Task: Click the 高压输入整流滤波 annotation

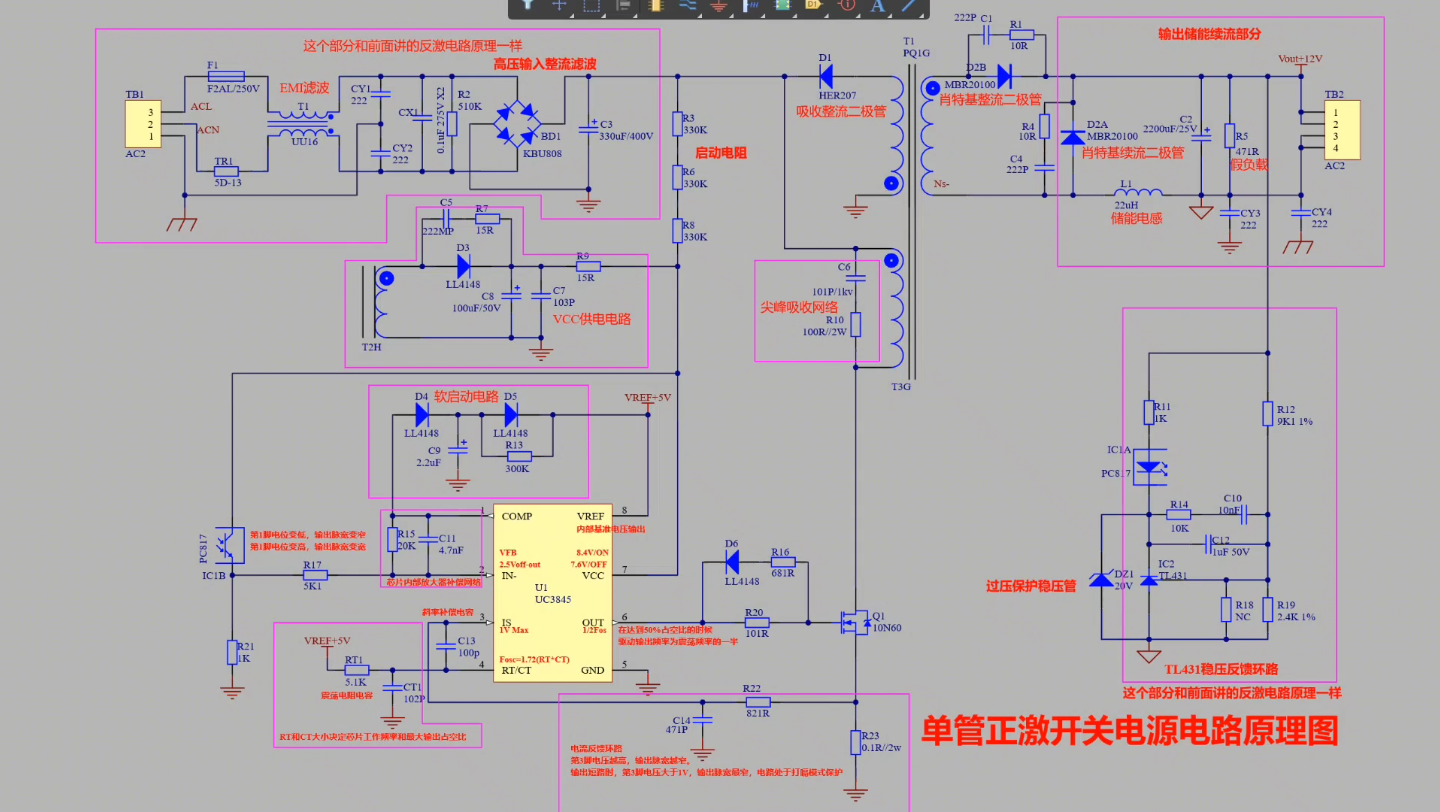Action: (545, 64)
